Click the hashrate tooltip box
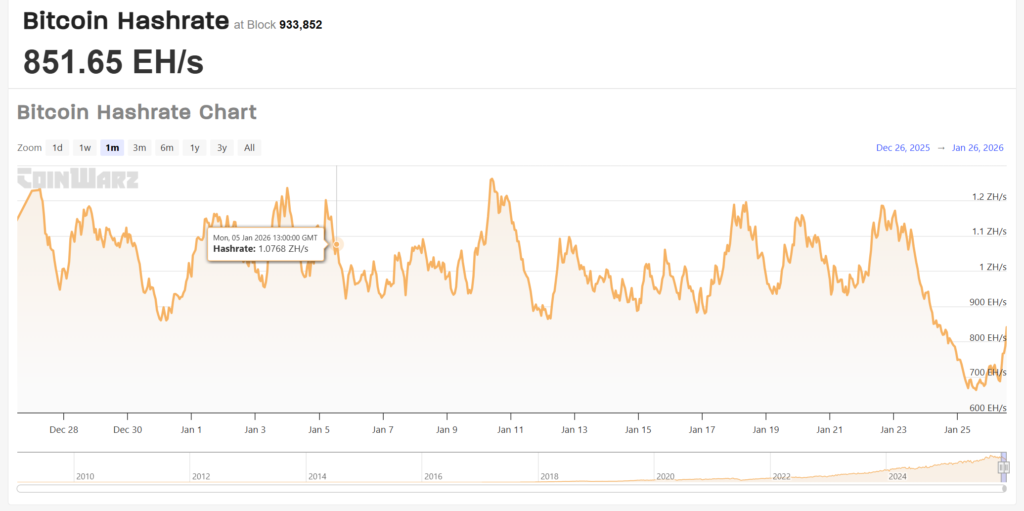This screenshot has height=511, width=1024. point(266,243)
